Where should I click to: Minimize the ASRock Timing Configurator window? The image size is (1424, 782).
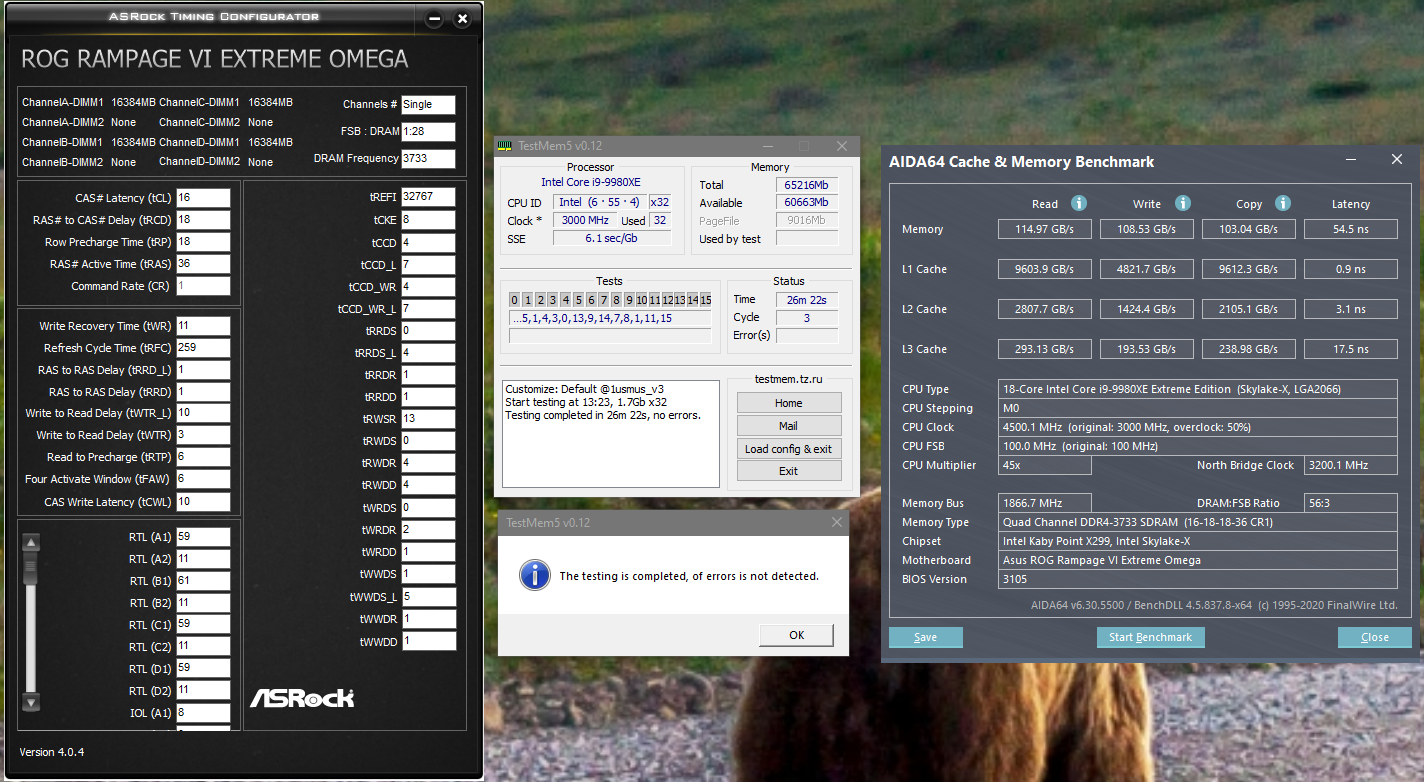coord(434,18)
